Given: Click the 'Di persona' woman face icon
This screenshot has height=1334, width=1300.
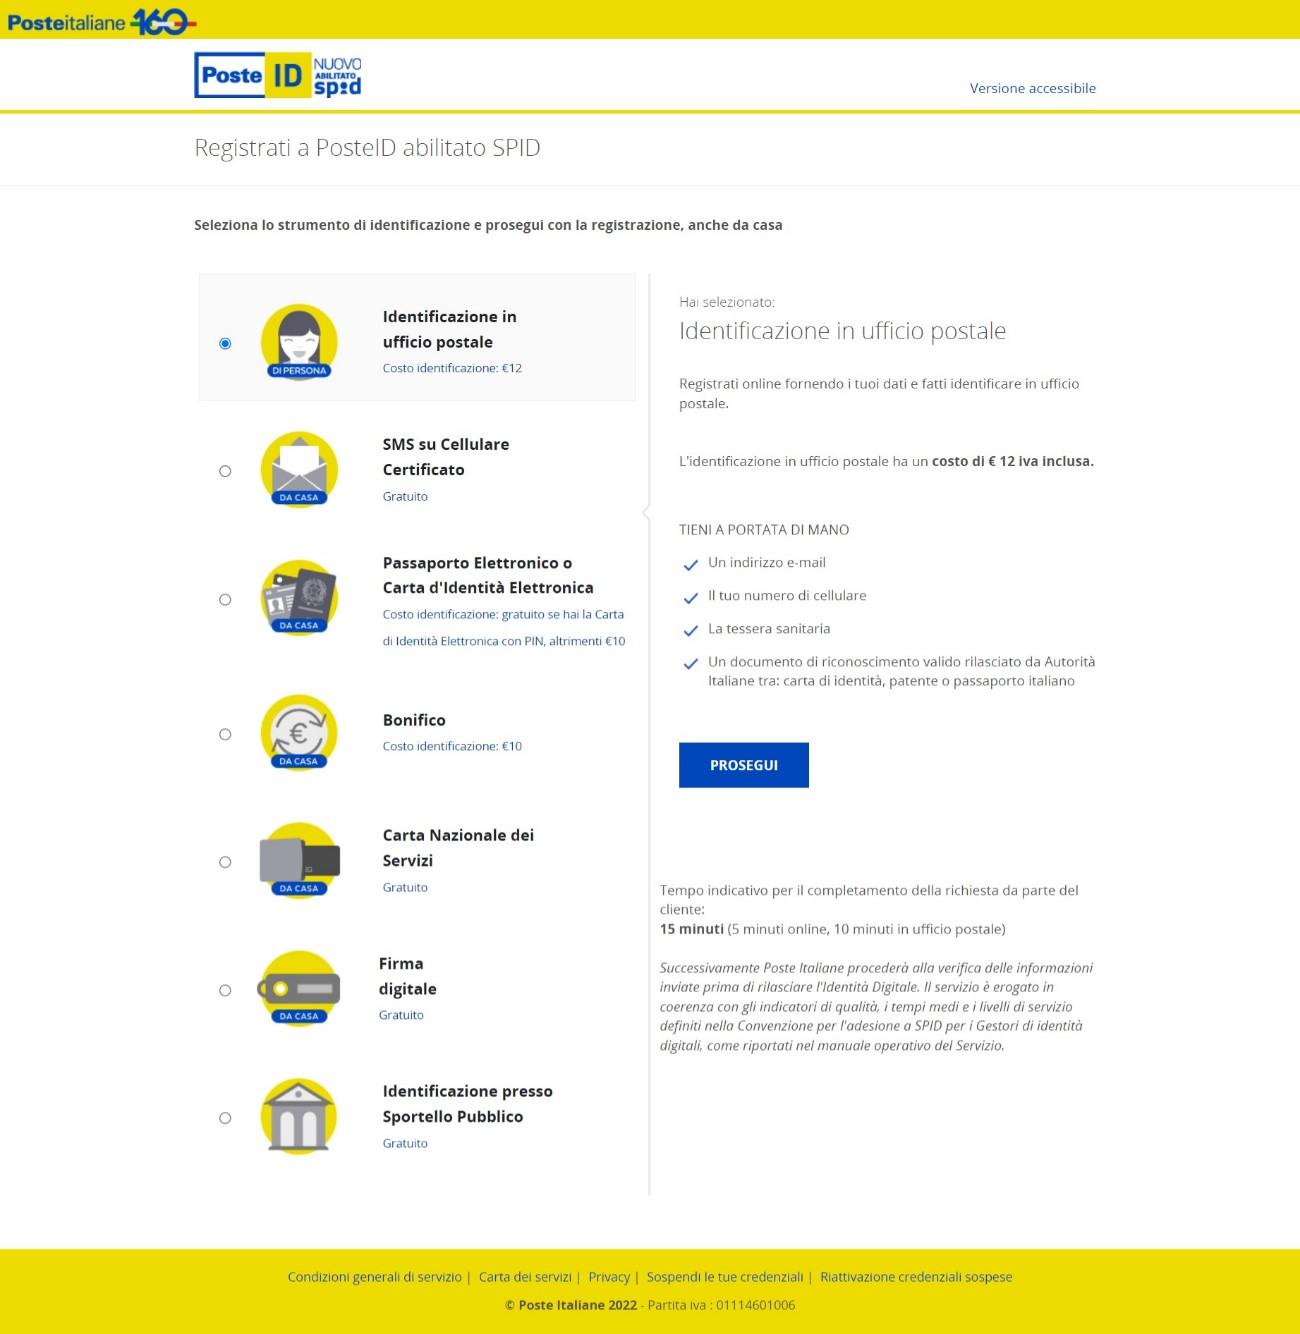Looking at the screenshot, I should click(299, 342).
